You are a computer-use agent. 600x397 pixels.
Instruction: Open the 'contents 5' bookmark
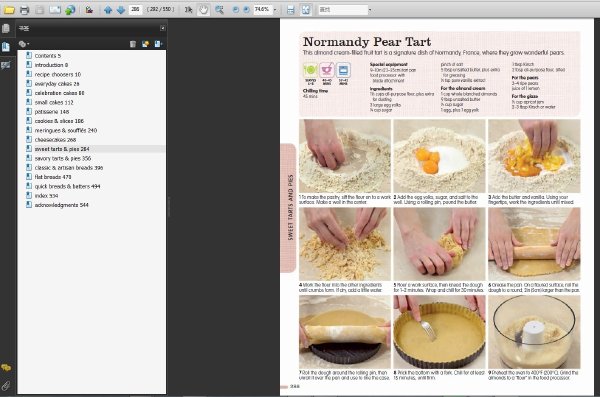pyautogui.click(x=47, y=56)
